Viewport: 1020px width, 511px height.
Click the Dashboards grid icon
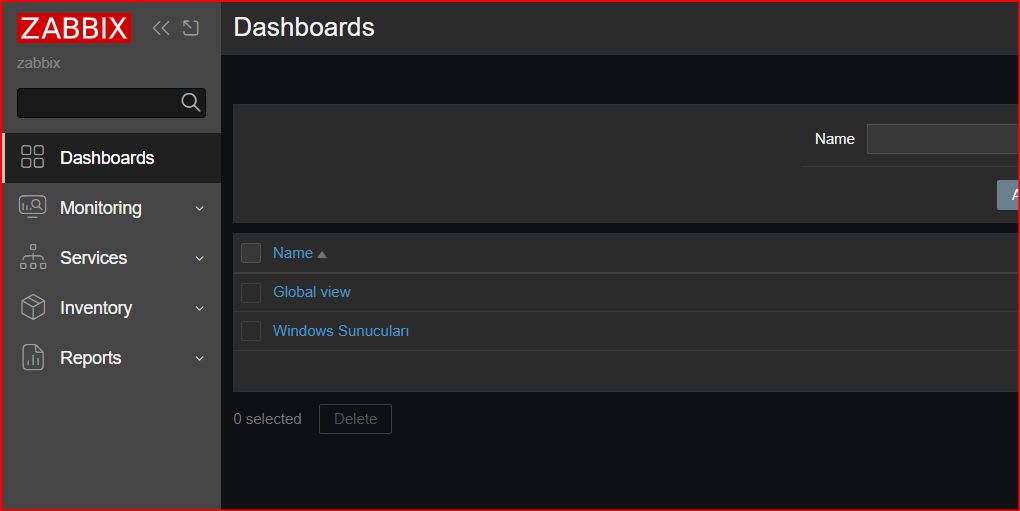click(33, 157)
